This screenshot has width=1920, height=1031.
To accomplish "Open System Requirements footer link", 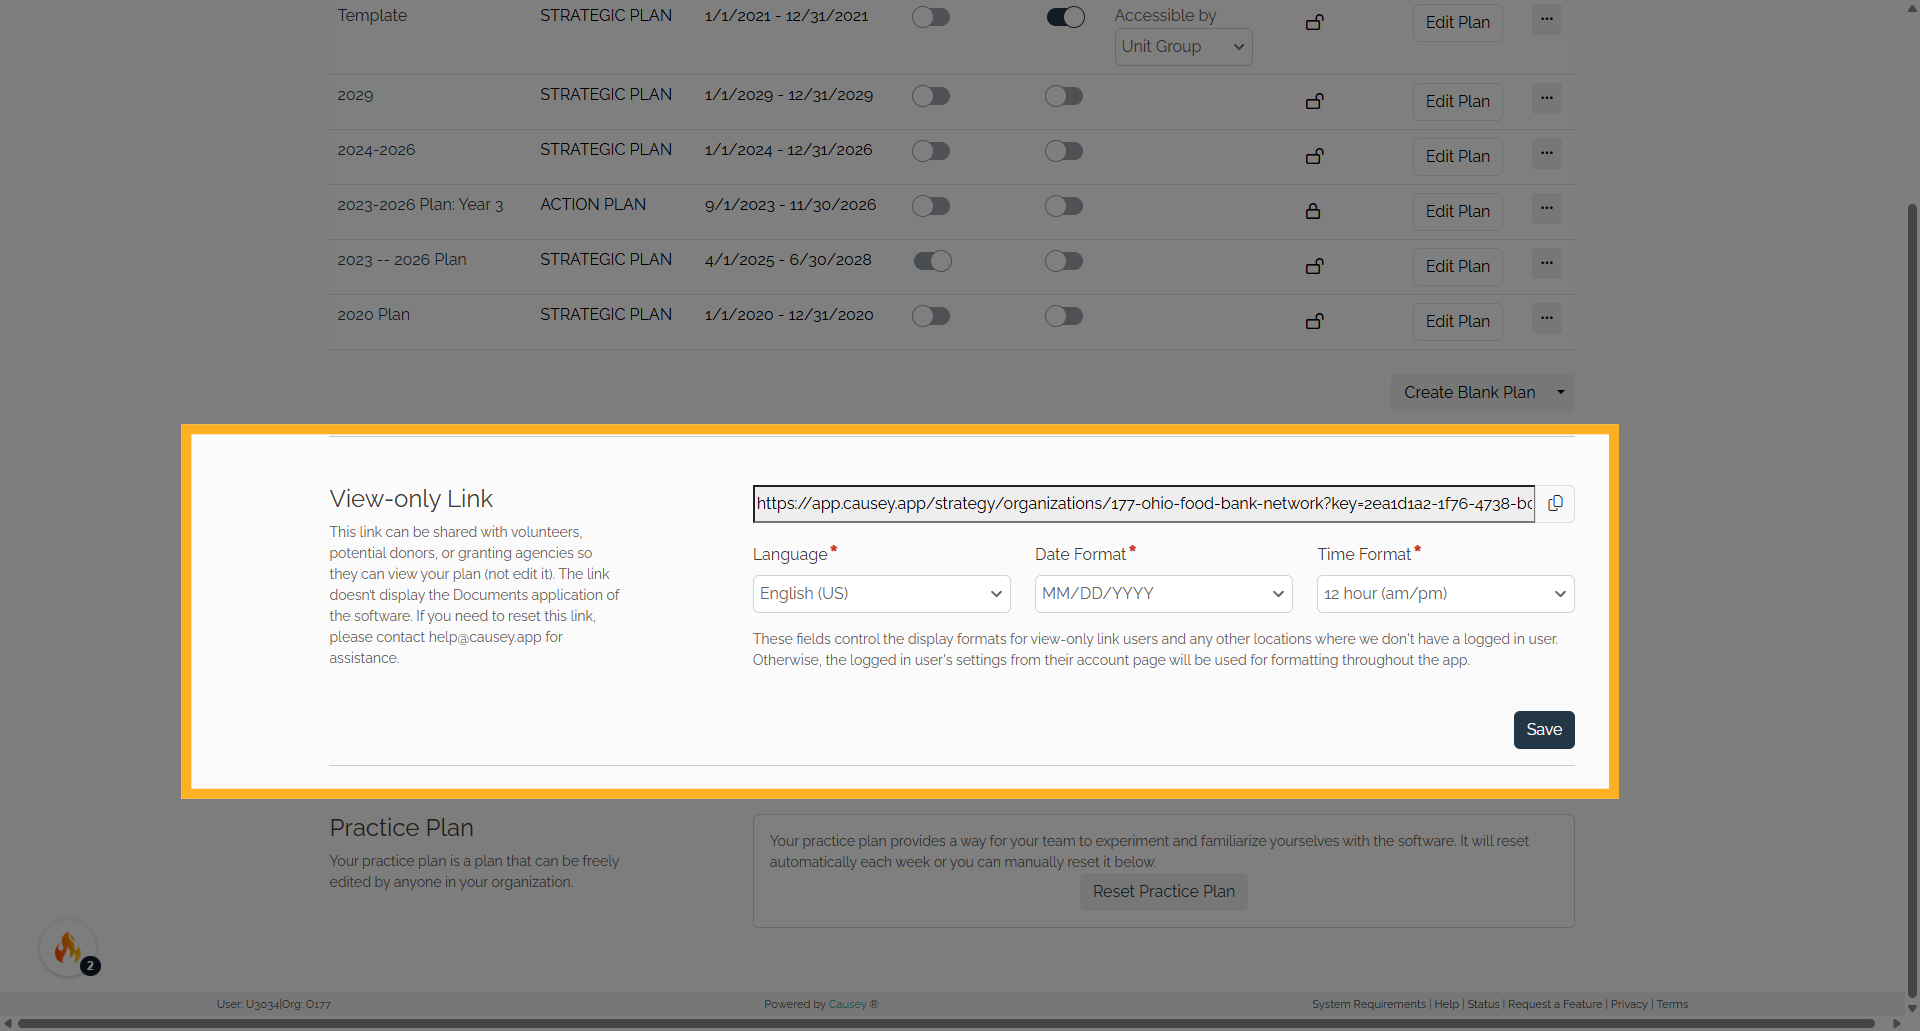I will 1369,1005.
